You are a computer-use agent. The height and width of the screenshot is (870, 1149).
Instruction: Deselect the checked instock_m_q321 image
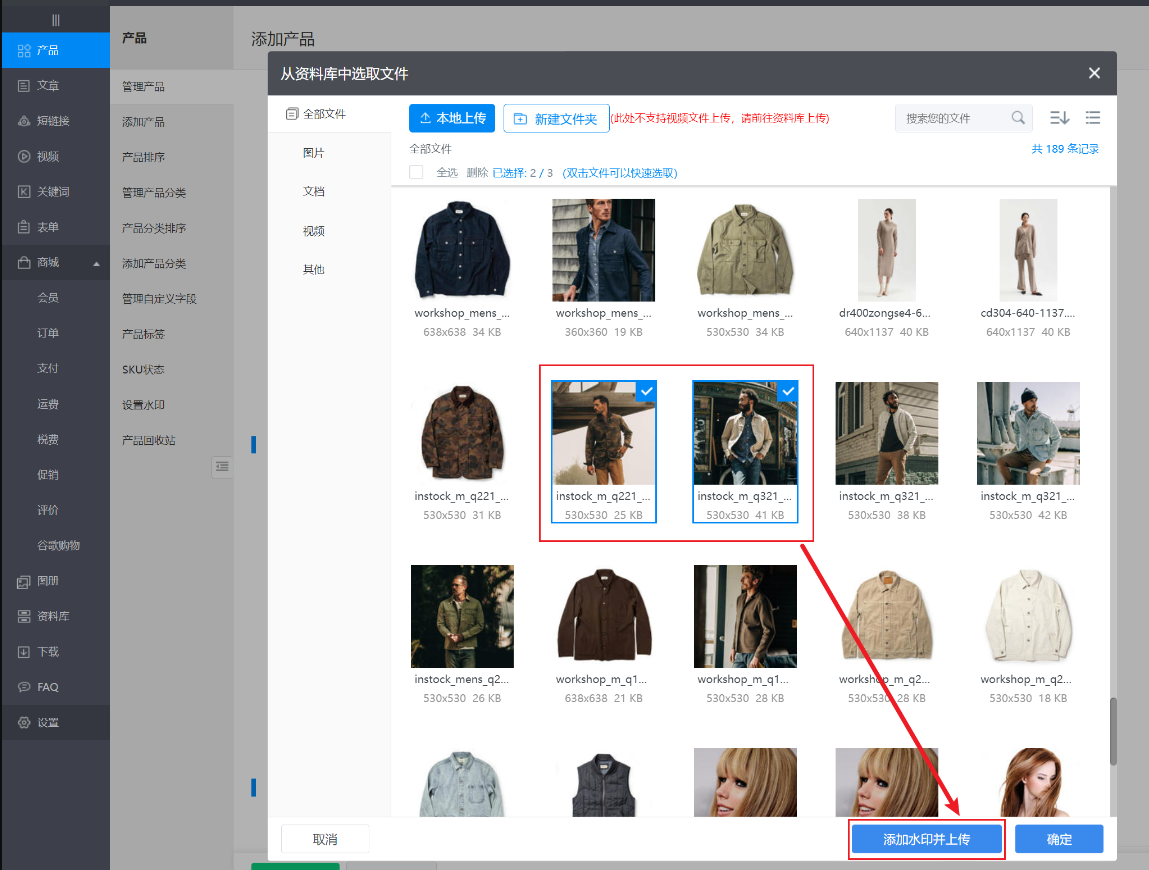(788, 391)
